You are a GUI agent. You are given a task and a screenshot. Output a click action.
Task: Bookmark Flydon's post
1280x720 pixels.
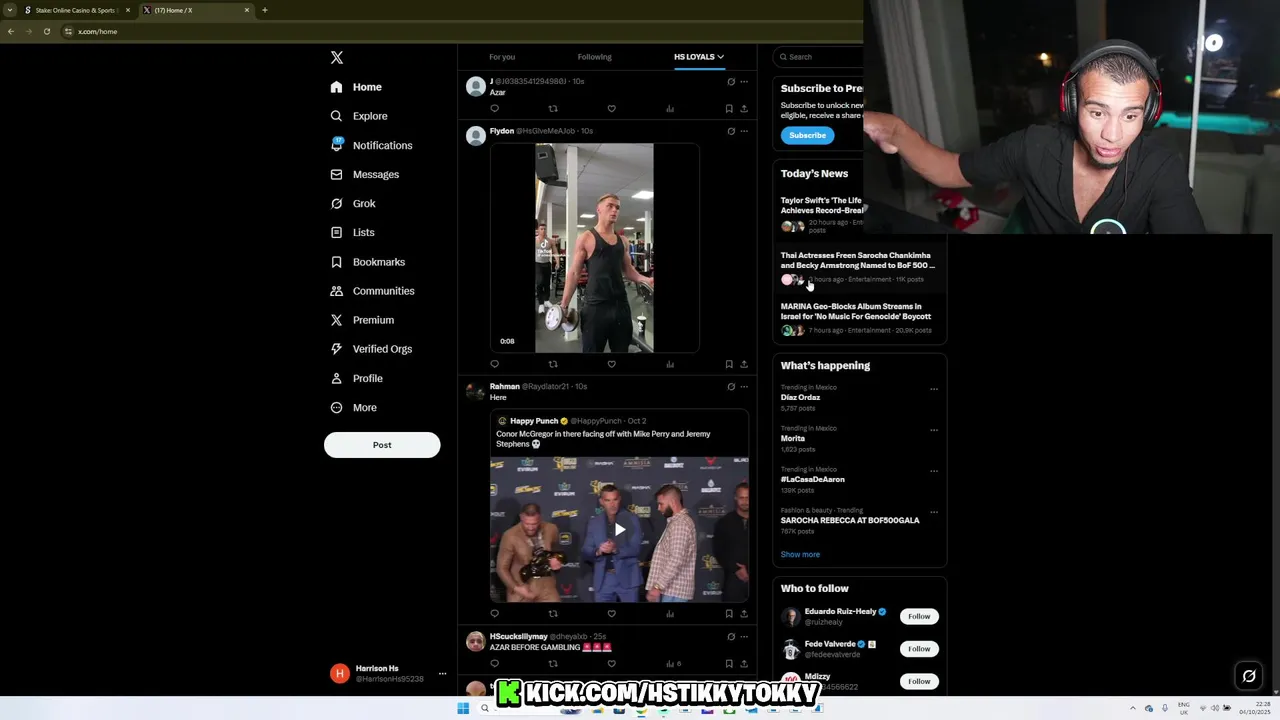click(729, 364)
